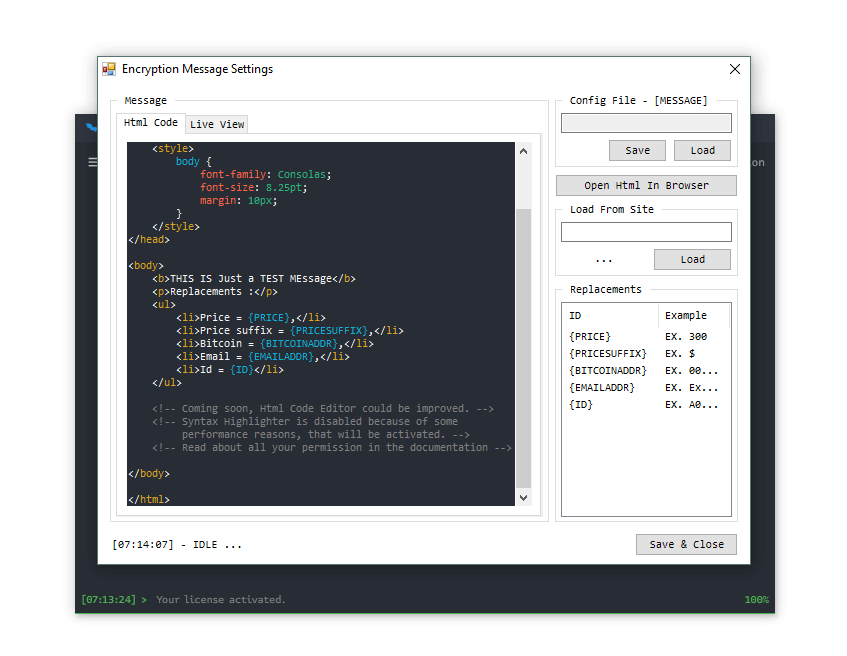Open the hamburger menu behind the dialog
Image resolution: width=847 pixels, height=656 pixels.
click(x=93, y=162)
